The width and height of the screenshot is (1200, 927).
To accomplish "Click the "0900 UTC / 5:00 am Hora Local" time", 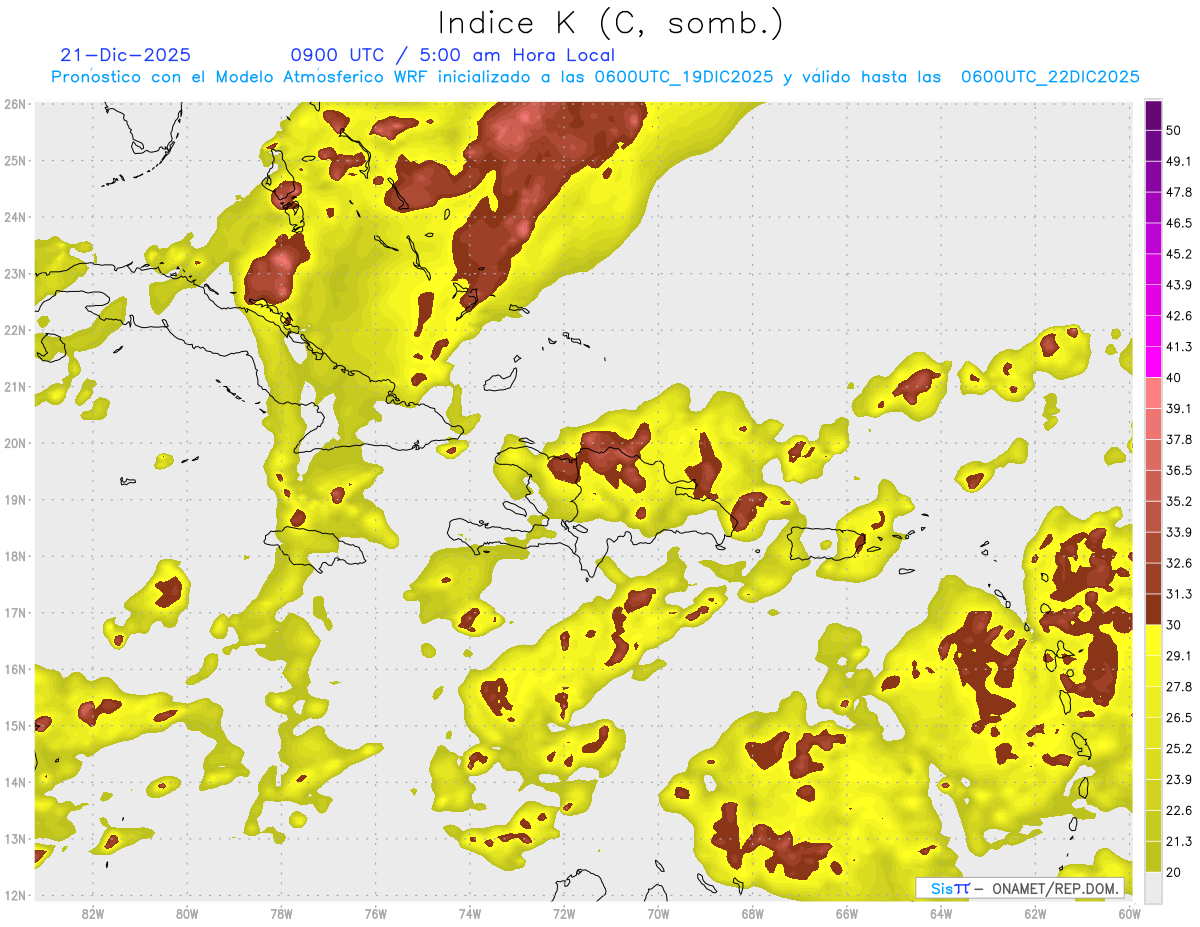I will pos(453,55).
